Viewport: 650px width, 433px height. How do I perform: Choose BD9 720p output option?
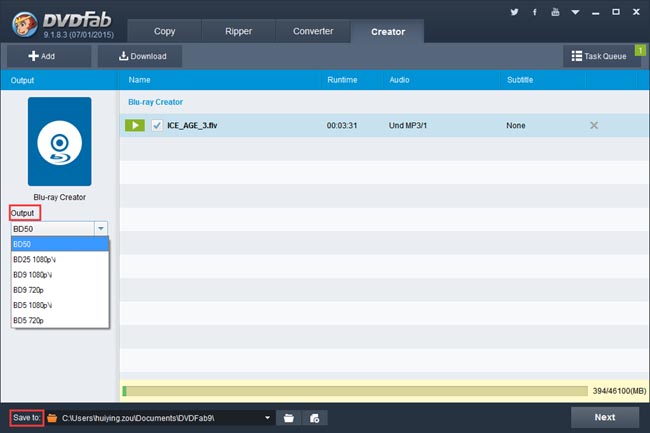60,290
